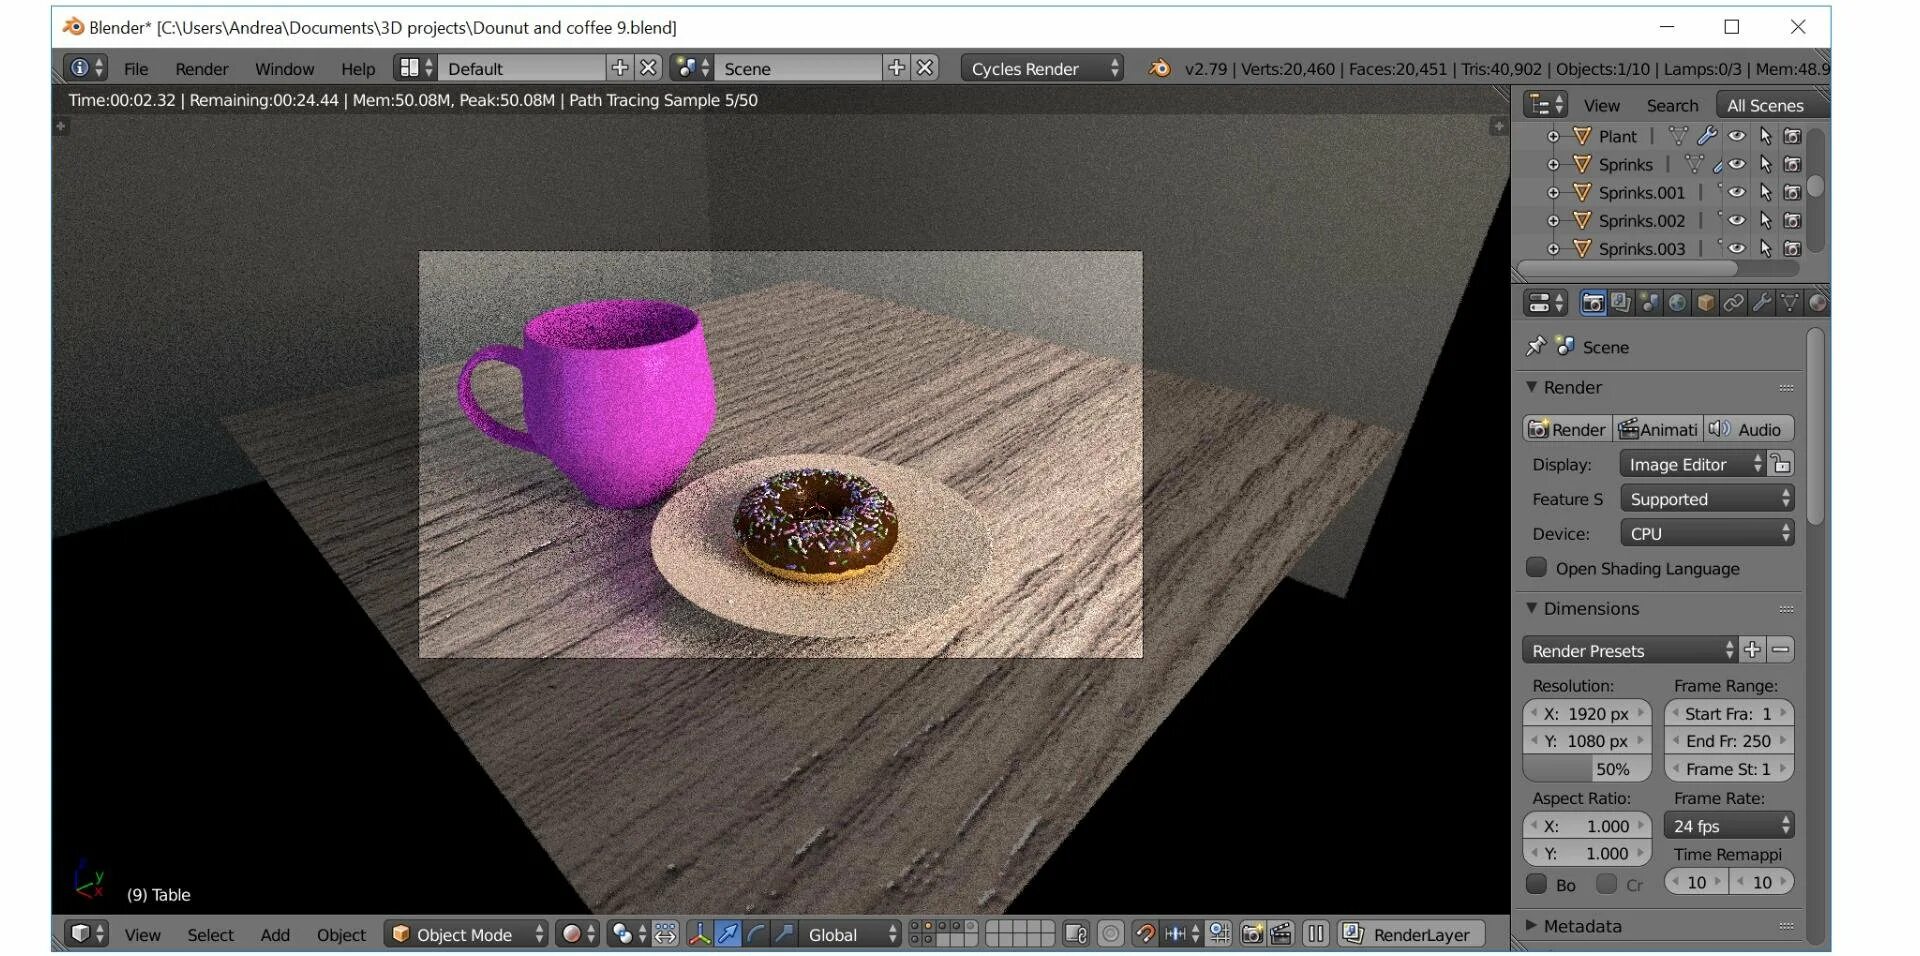This screenshot has width=1920, height=956.
Task: Adjust the 50% resolution percentage slider
Action: click(x=1587, y=769)
